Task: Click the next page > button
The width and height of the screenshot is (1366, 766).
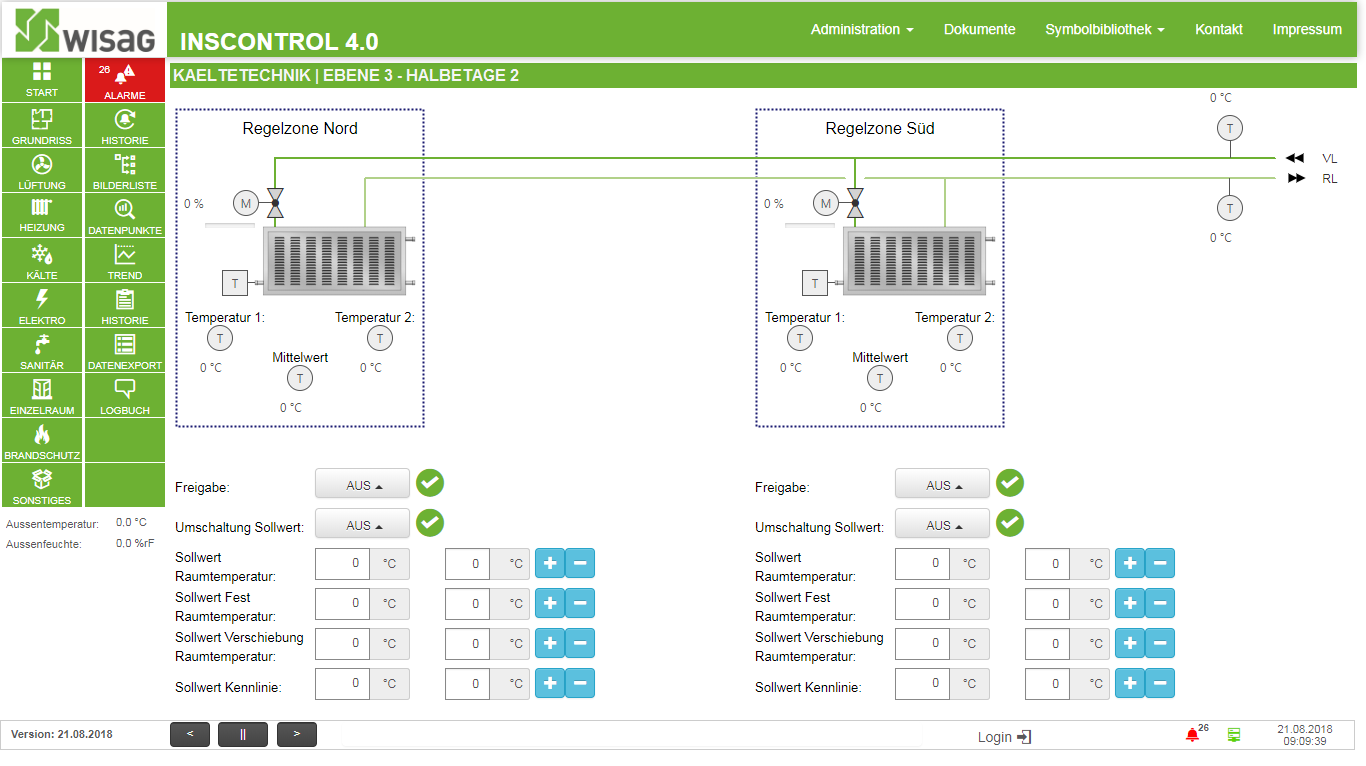Action: [x=296, y=734]
